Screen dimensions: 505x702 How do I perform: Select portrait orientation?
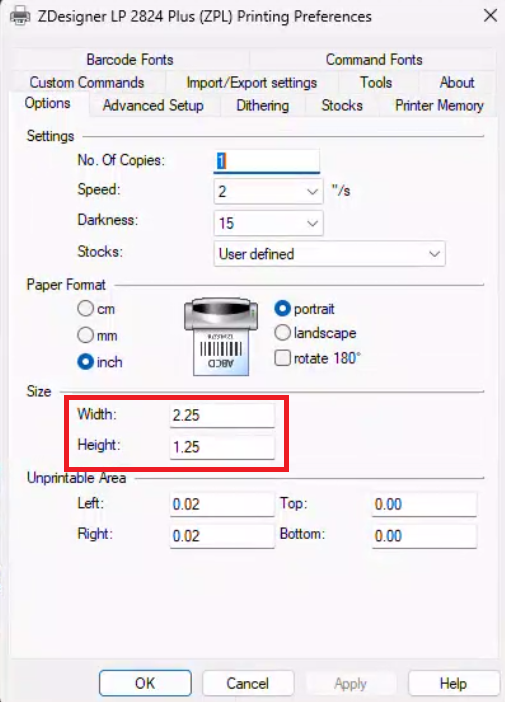click(x=282, y=308)
